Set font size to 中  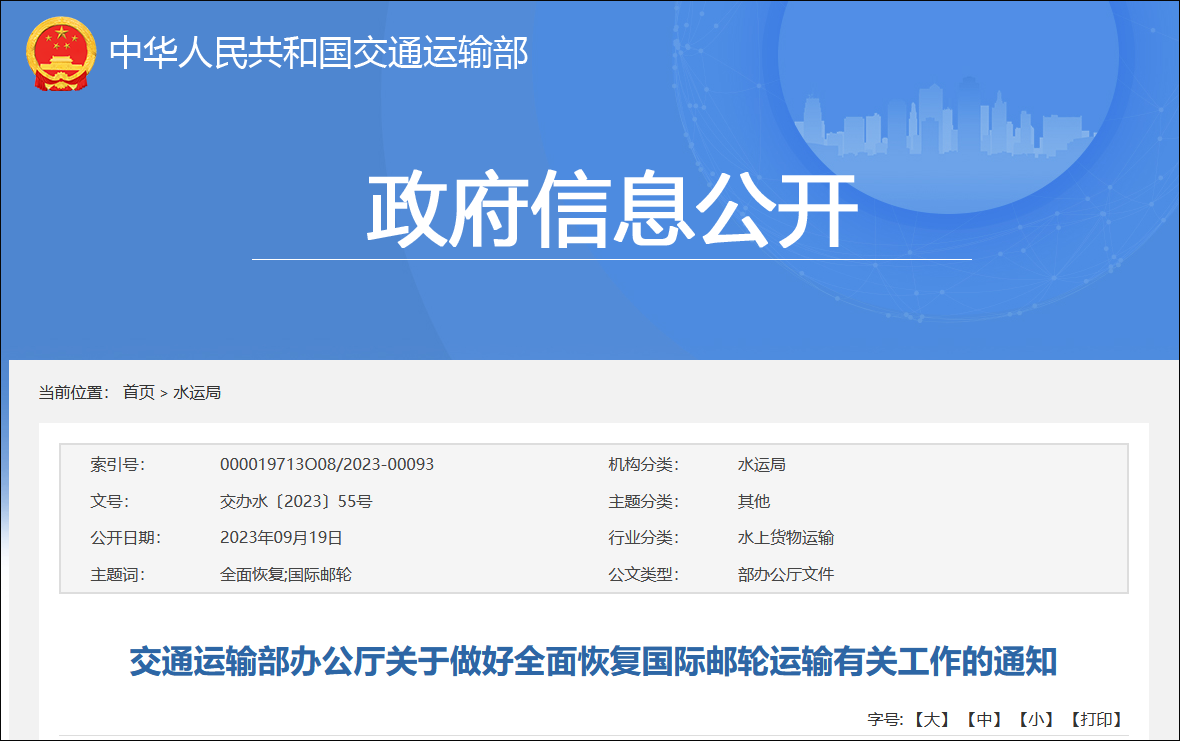tap(984, 720)
